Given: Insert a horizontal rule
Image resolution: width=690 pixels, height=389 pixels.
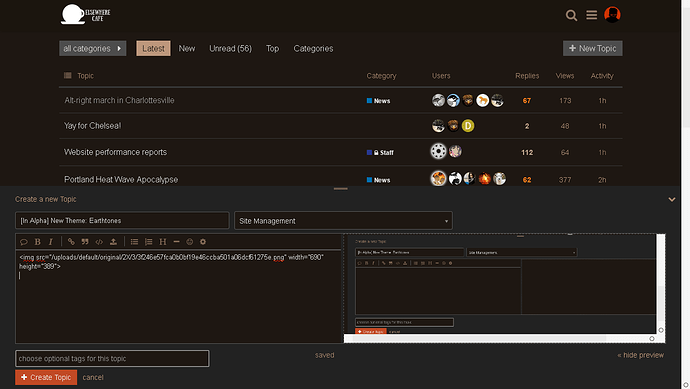Looking at the screenshot, I should (x=176, y=242).
